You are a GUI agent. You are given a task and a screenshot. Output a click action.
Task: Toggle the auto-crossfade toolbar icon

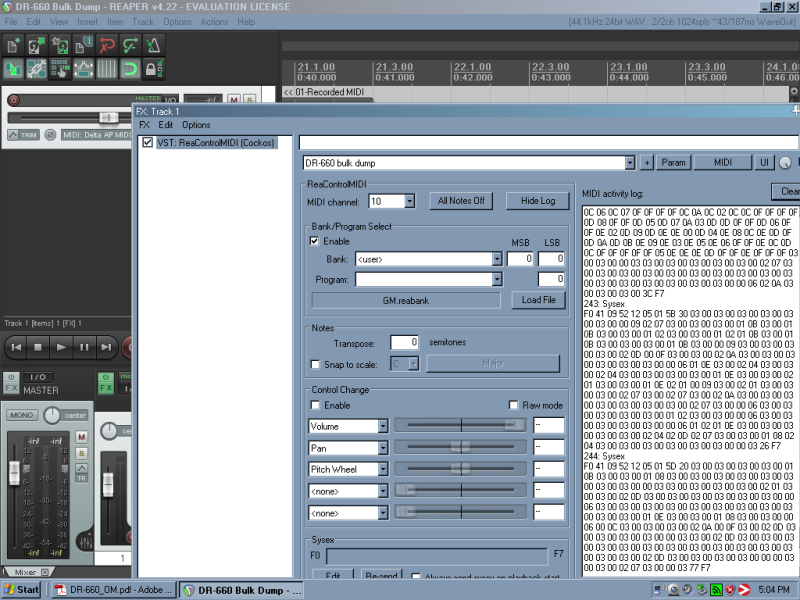pyautogui.click(x=13, y=68)
